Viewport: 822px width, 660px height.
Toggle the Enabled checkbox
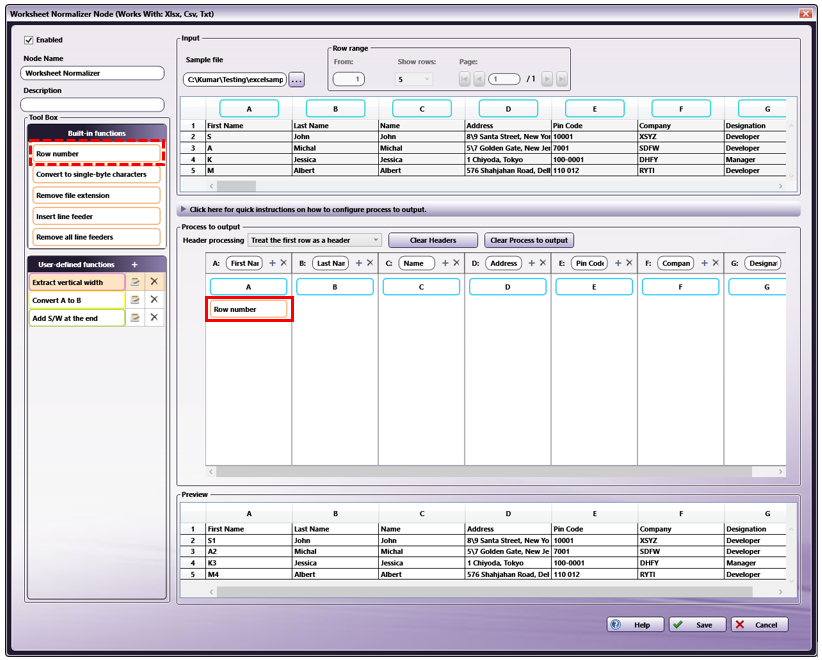point(29,40)
